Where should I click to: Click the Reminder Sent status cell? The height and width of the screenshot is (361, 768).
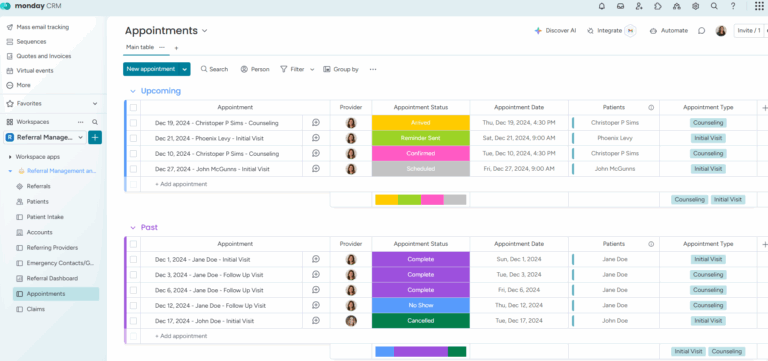[x=421, y=138]
